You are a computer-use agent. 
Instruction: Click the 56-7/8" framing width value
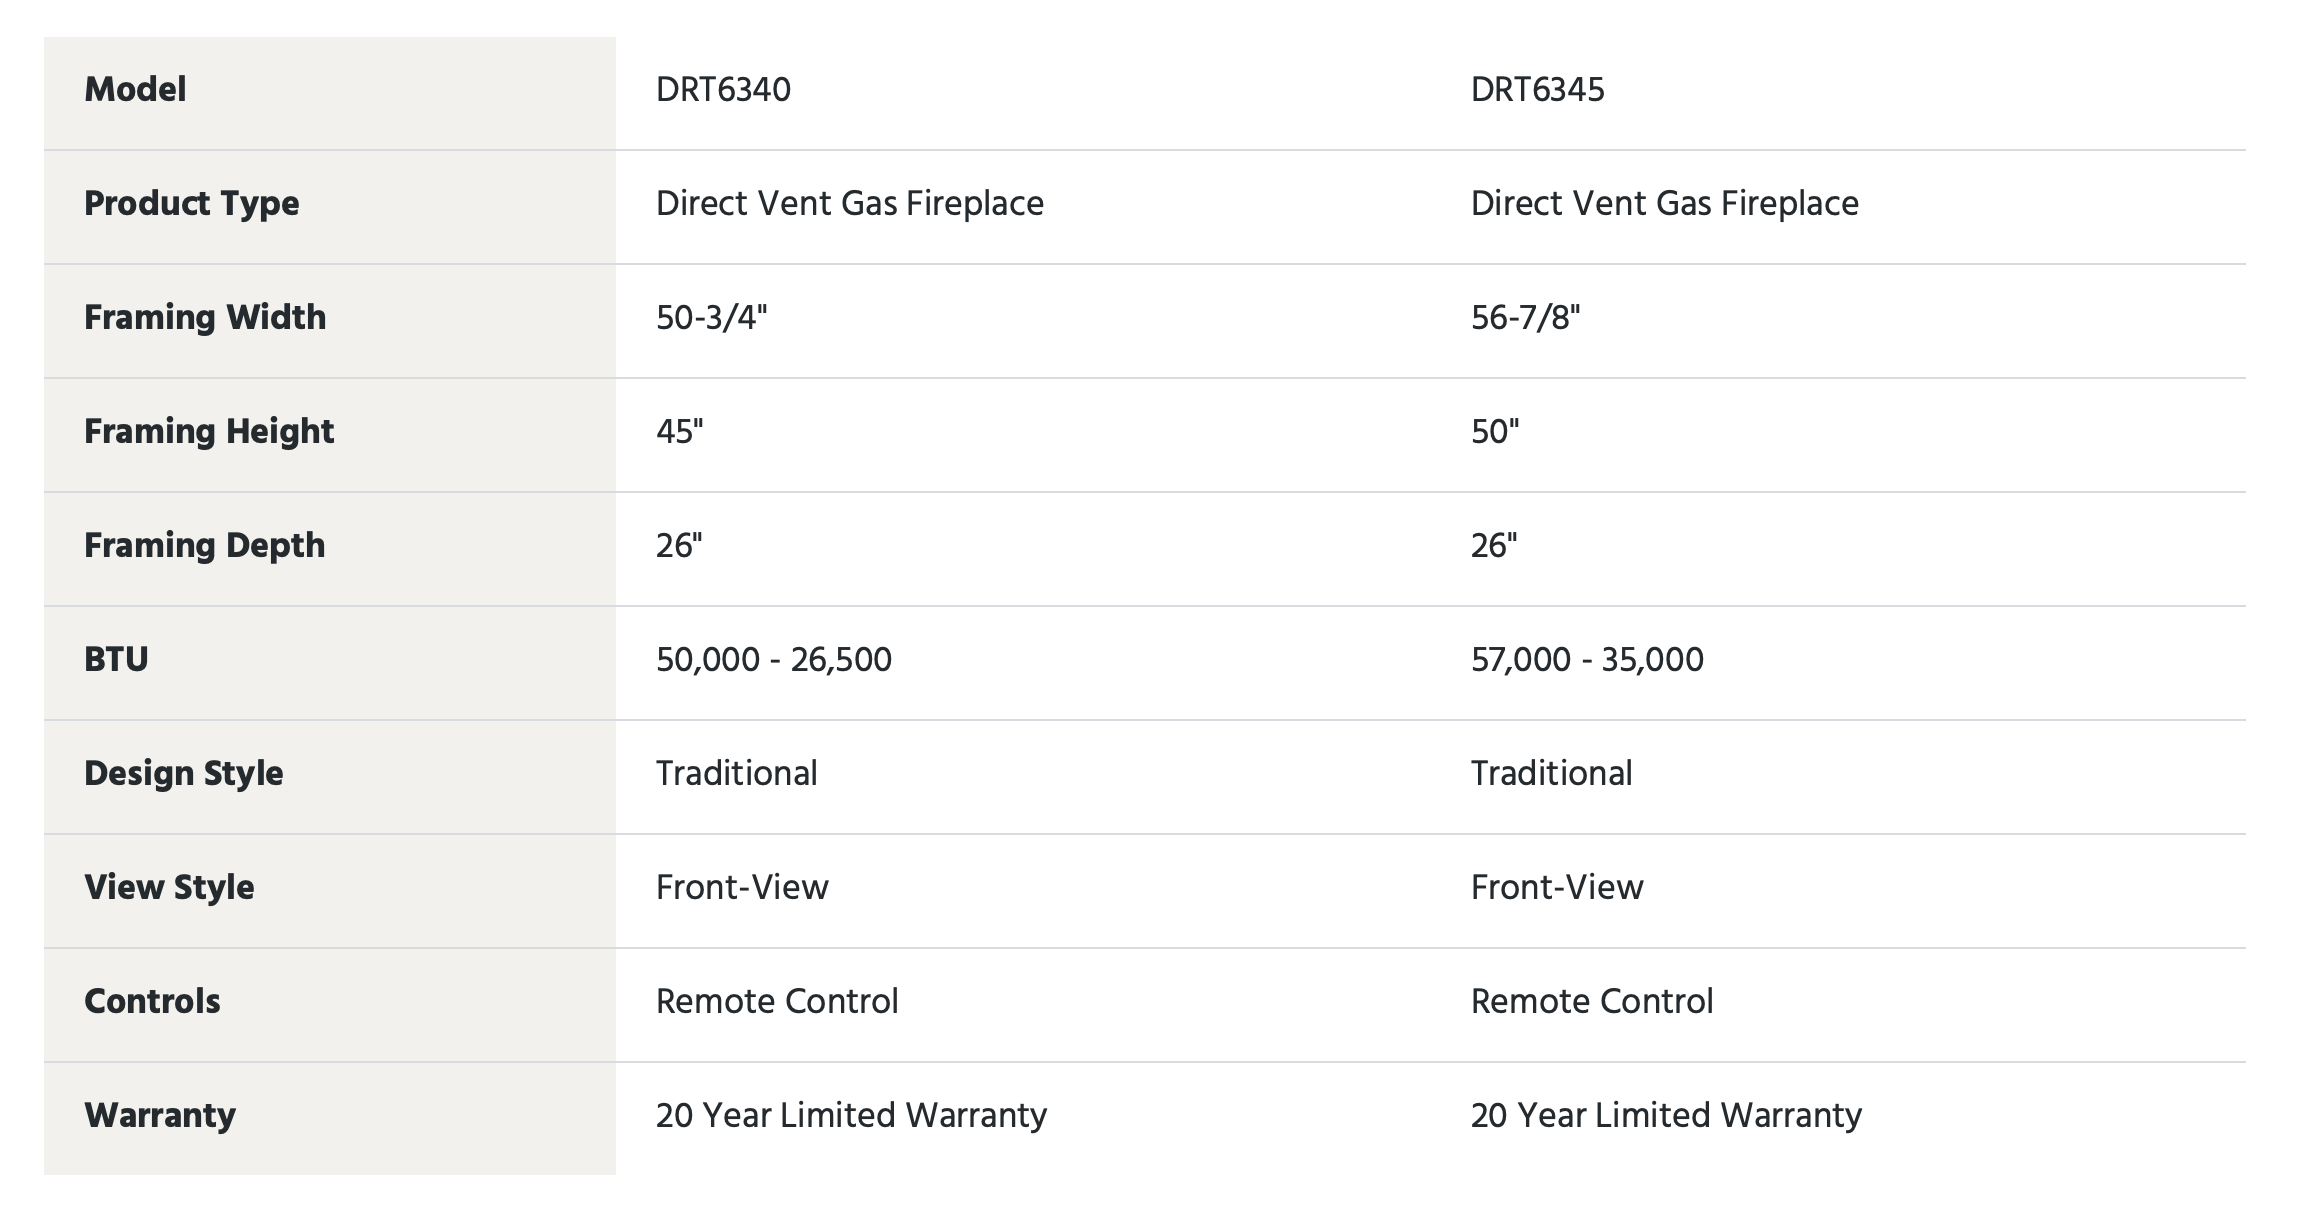point(1525,318)
